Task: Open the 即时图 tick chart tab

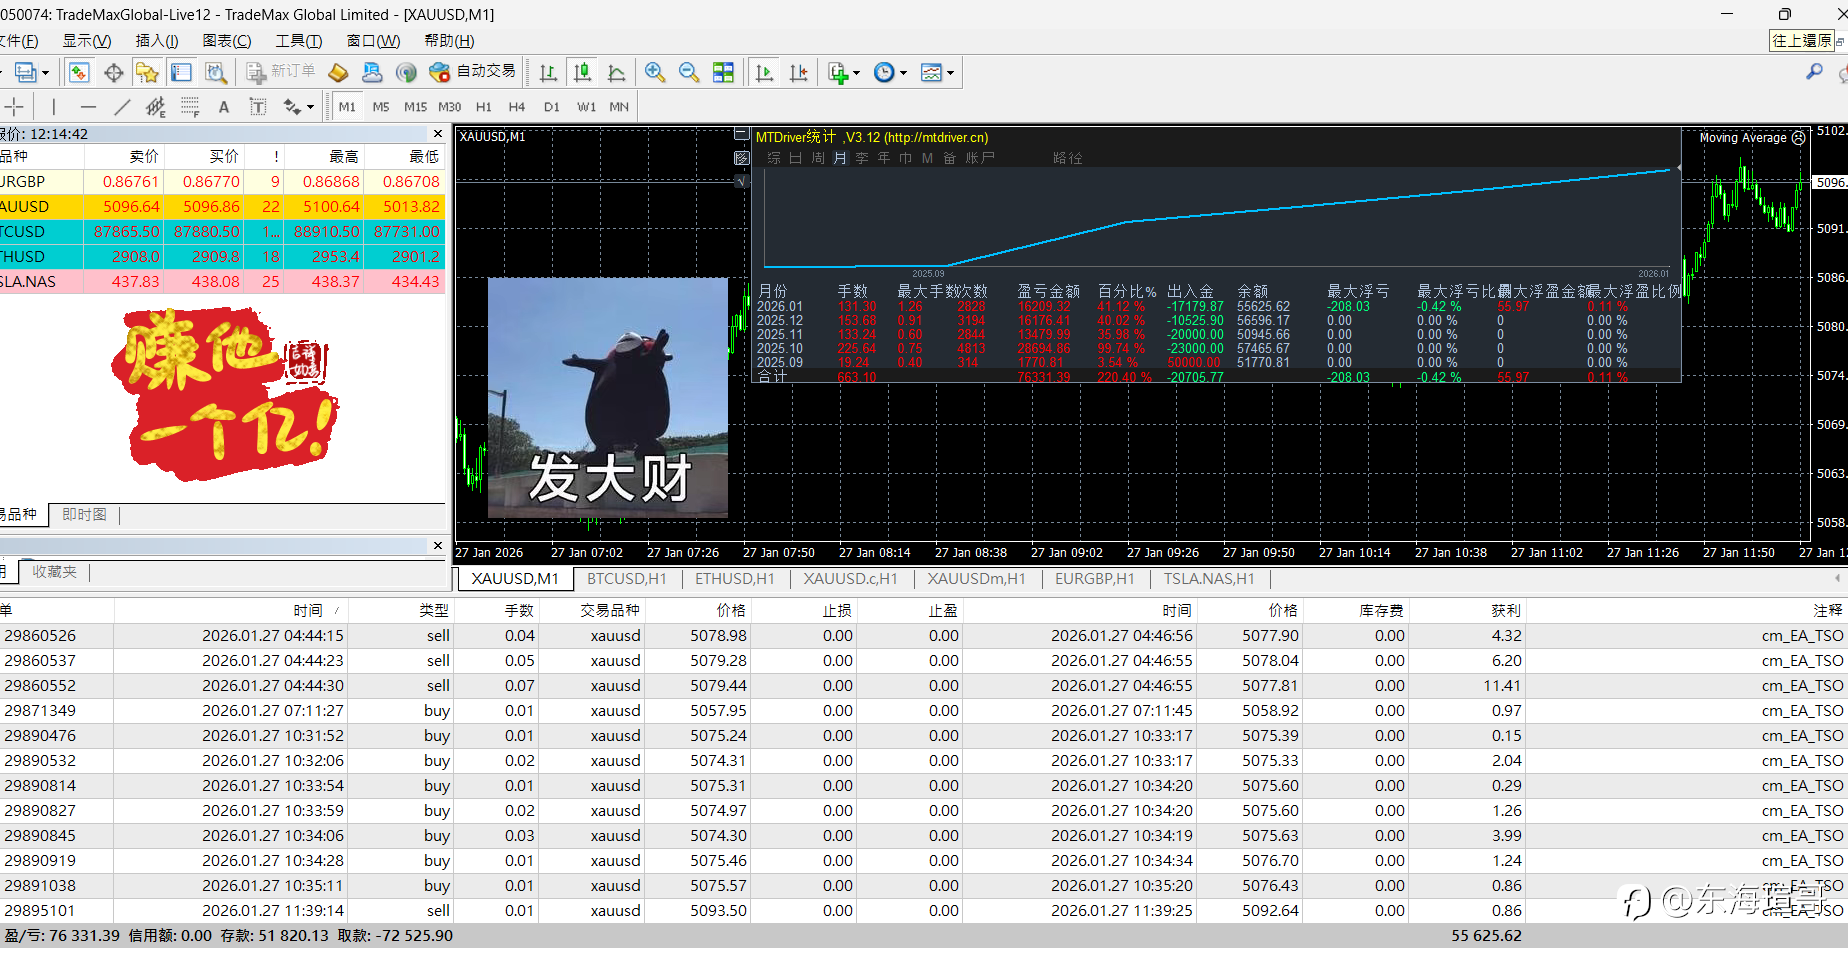Action: pos(84,515)
